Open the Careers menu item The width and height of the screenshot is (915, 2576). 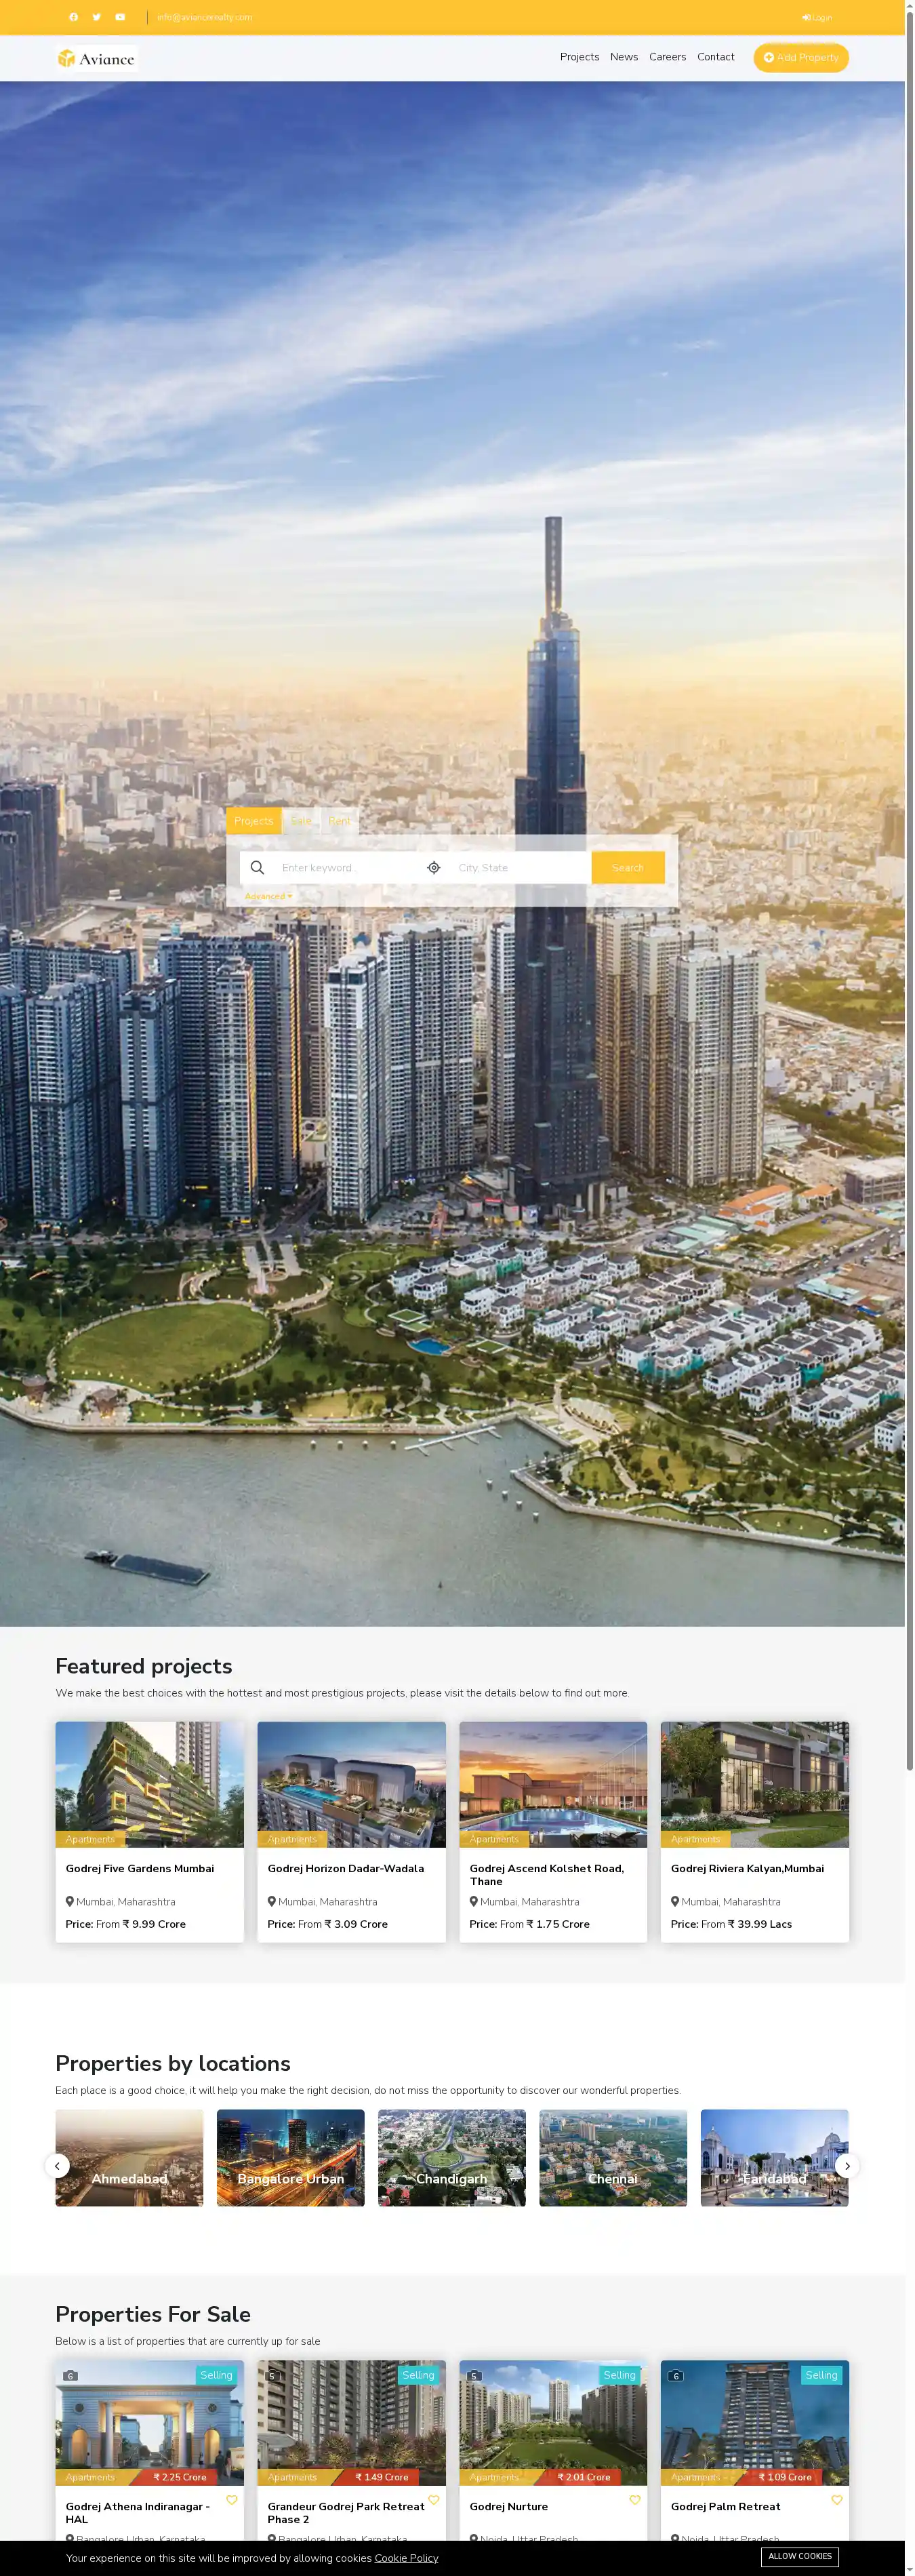tap(667, 57)
